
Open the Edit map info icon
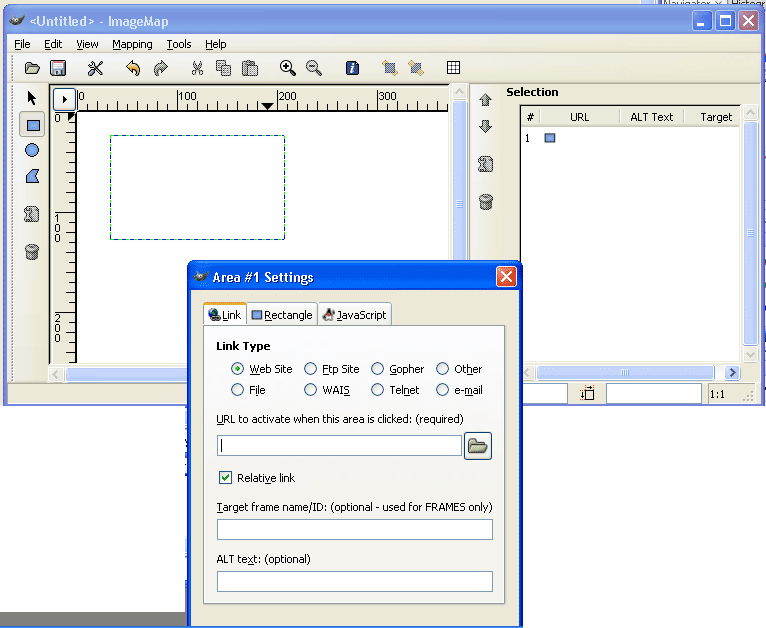[352, 68]
